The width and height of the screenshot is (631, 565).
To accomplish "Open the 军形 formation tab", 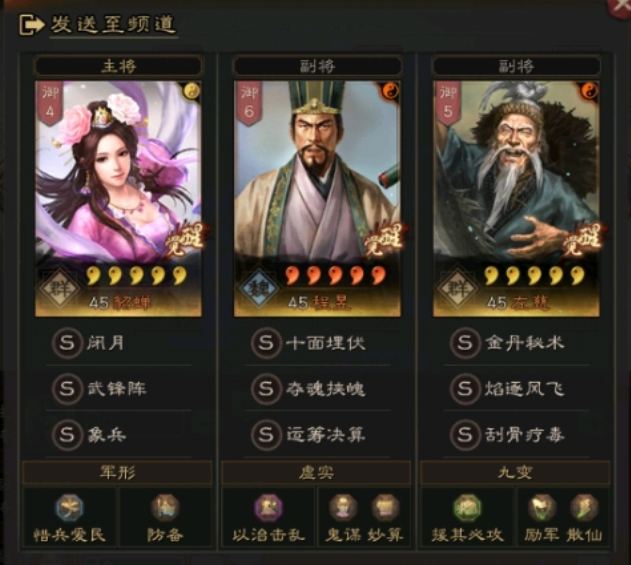I will 117,472.
